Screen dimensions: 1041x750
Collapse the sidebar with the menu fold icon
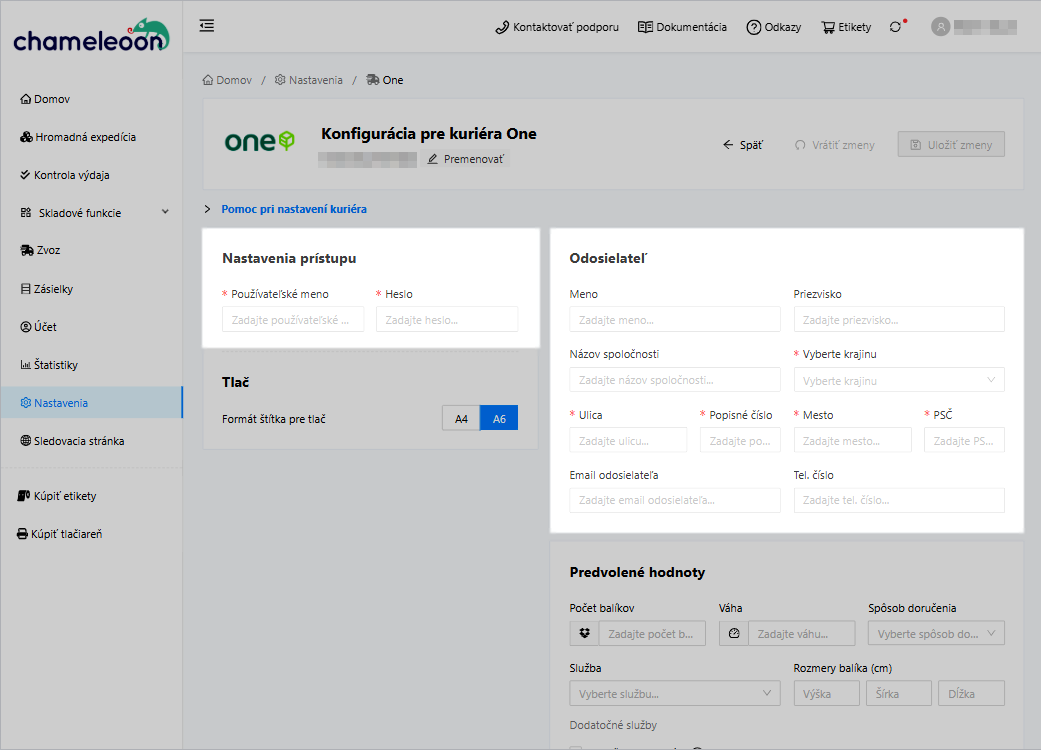(207, 26)
